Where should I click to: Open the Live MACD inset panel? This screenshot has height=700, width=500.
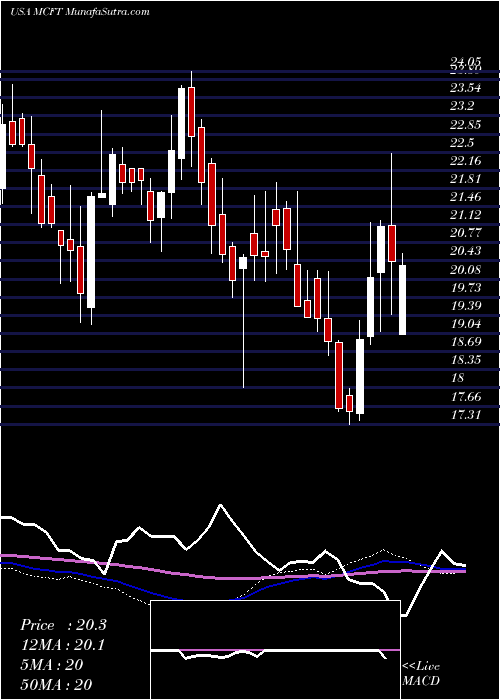[x=275, y=650]
